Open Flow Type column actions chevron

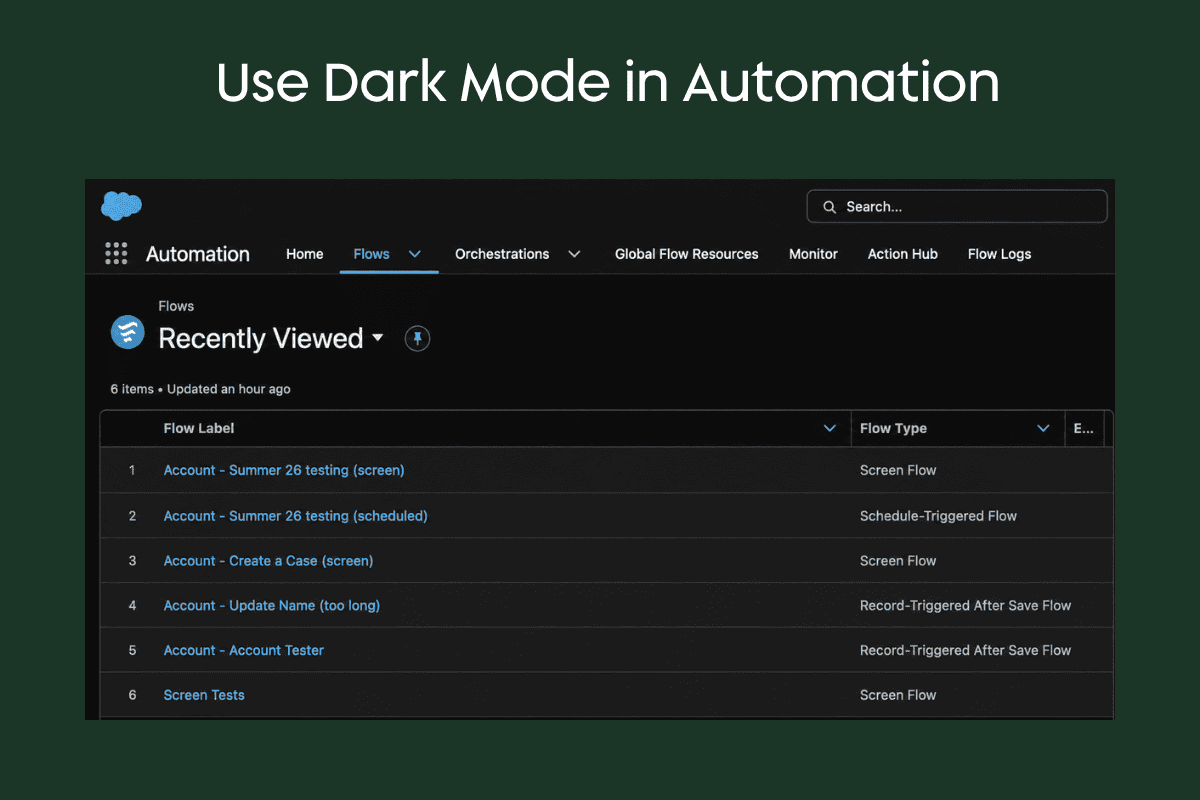[x=1043, y=428]
